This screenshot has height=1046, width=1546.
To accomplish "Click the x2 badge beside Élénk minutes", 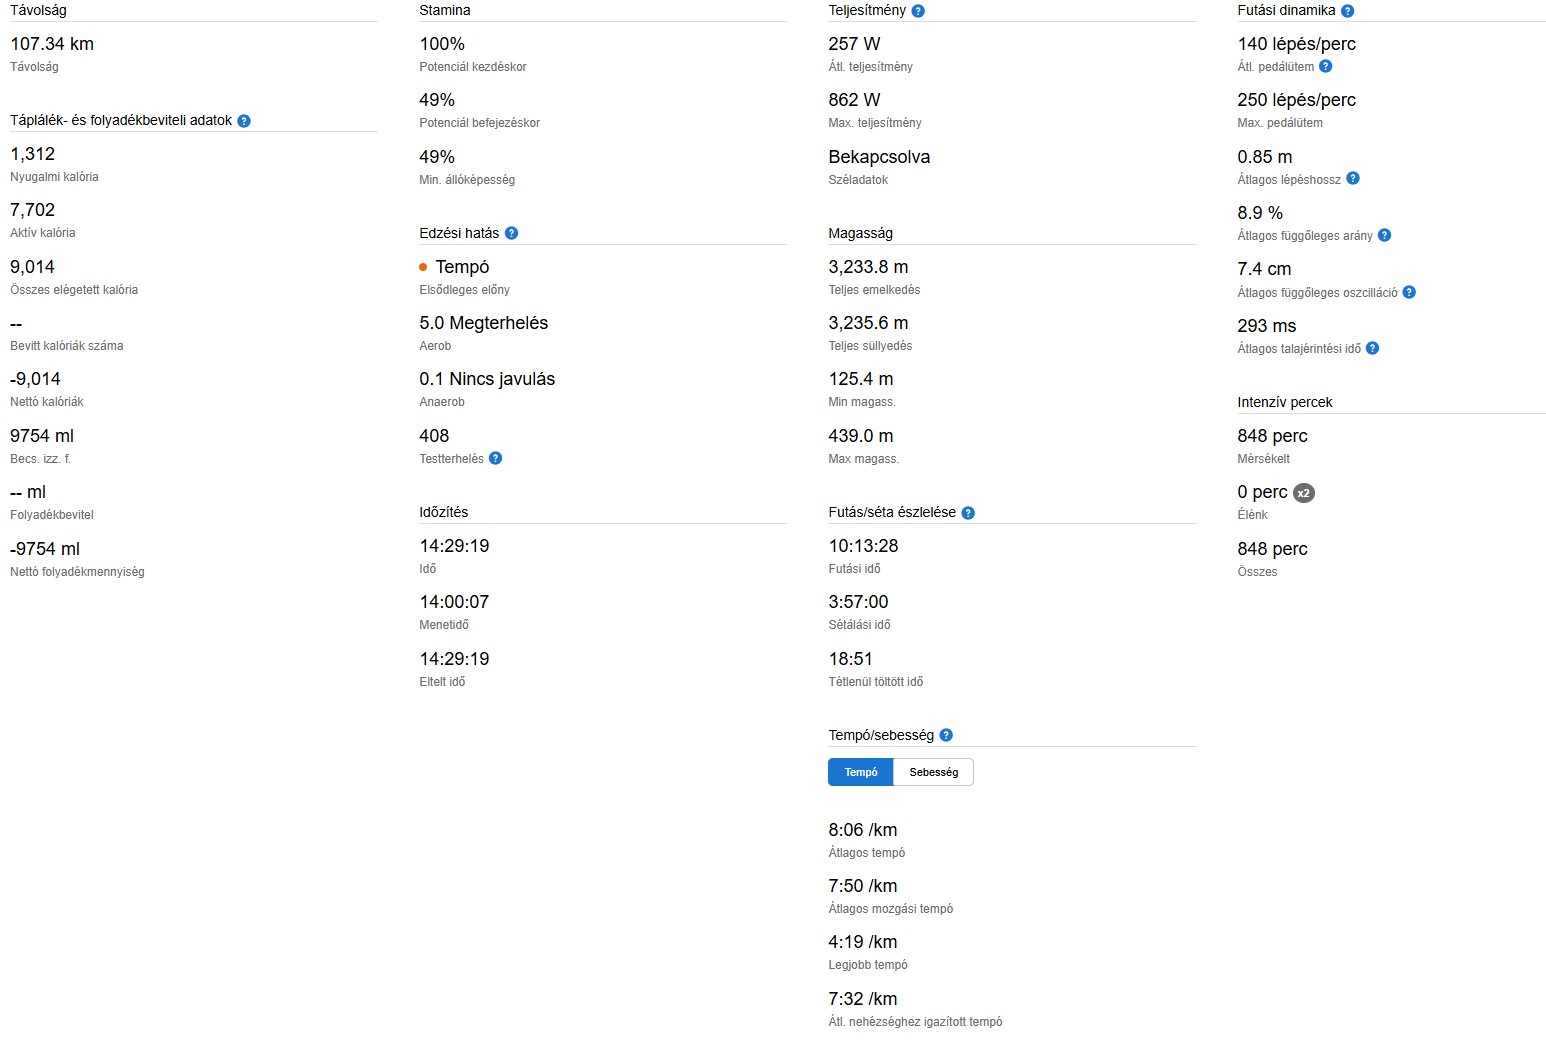I will click(x=1303, y=493).
